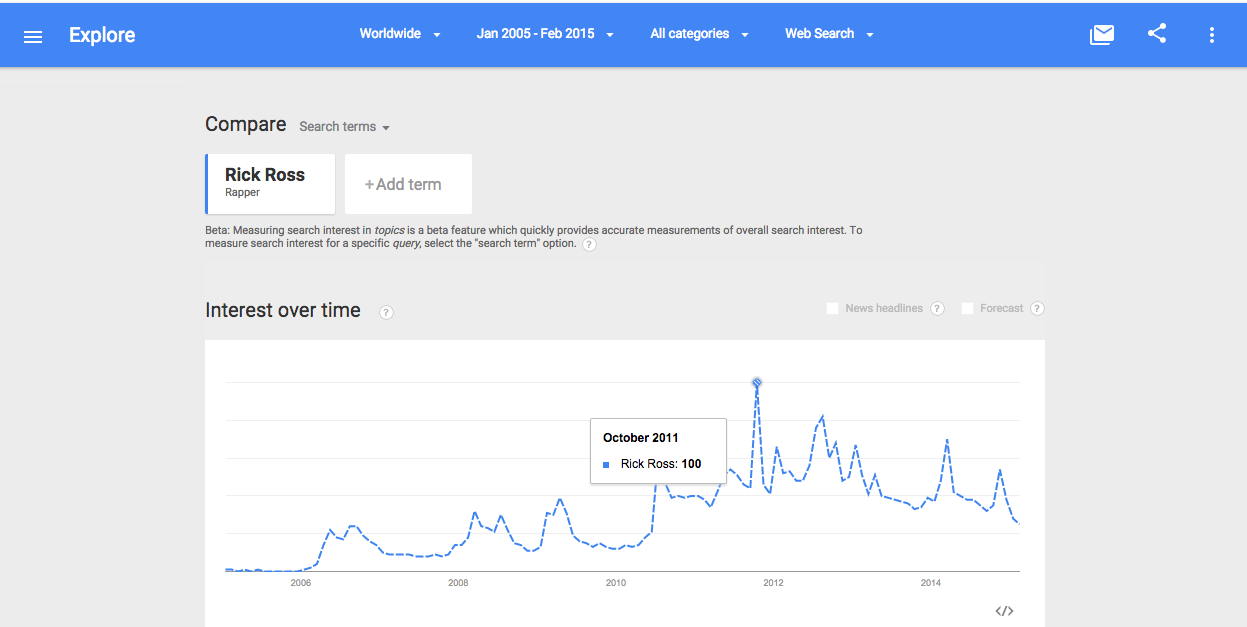The image size is (1247, 627).
Task: Open help icon next to Forecast
Action: [1037, 309]
